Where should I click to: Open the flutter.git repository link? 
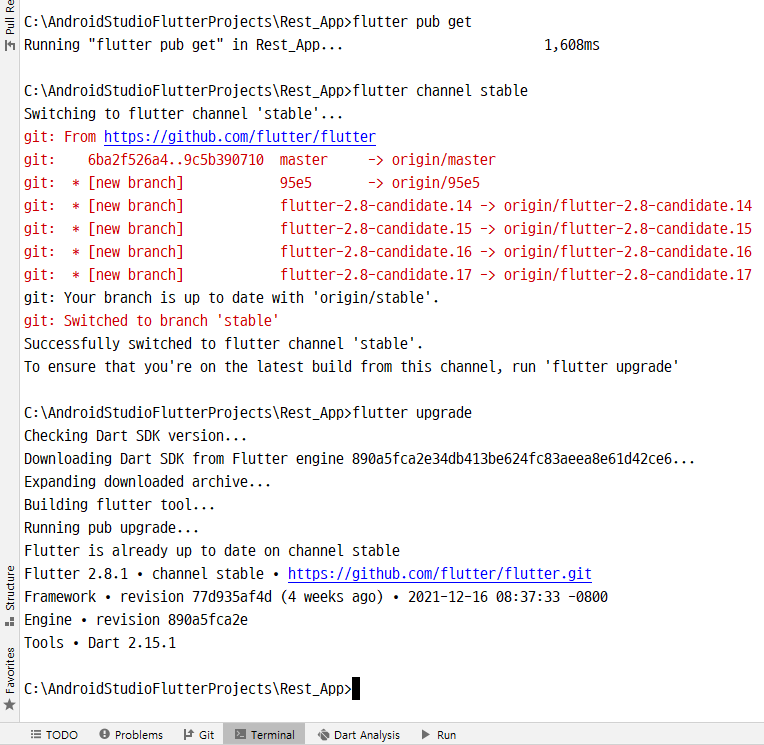coord(439,574)
